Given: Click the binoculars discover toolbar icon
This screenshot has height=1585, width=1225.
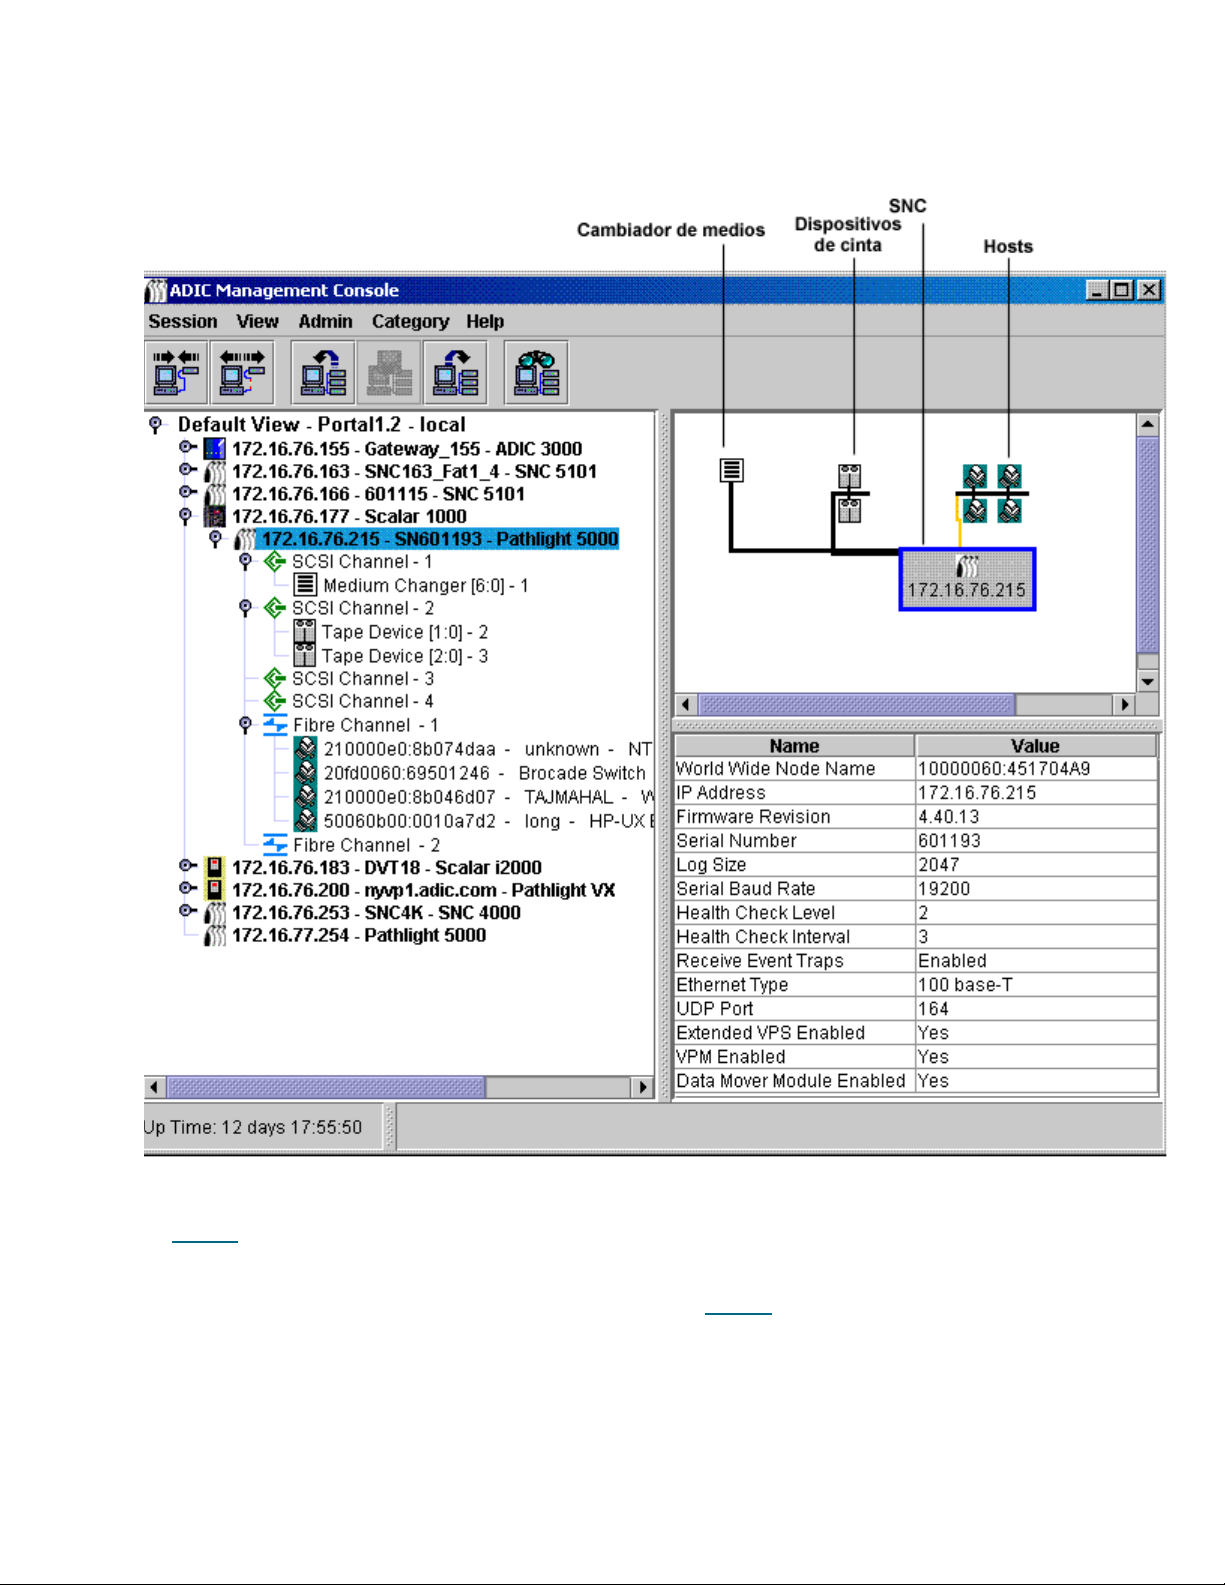Looking at the screenshot, I should point(536,373).
